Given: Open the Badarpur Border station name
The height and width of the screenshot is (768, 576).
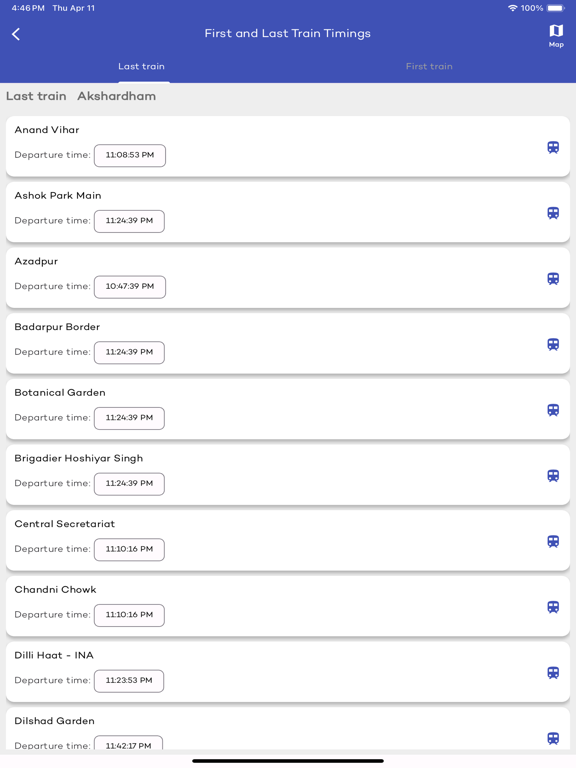Looking at the screenshot, I should click(57, 327).
